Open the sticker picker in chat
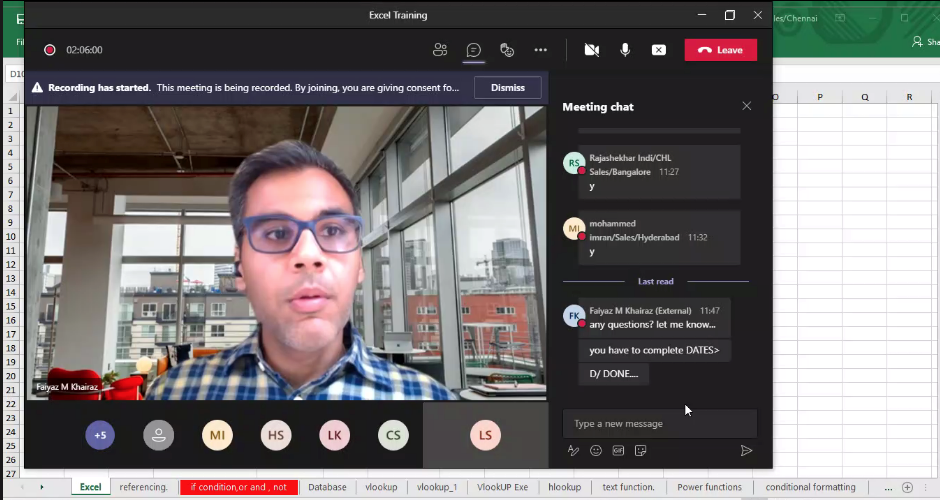This screenshot has height=500, width=940. click(x=641, y=451)
